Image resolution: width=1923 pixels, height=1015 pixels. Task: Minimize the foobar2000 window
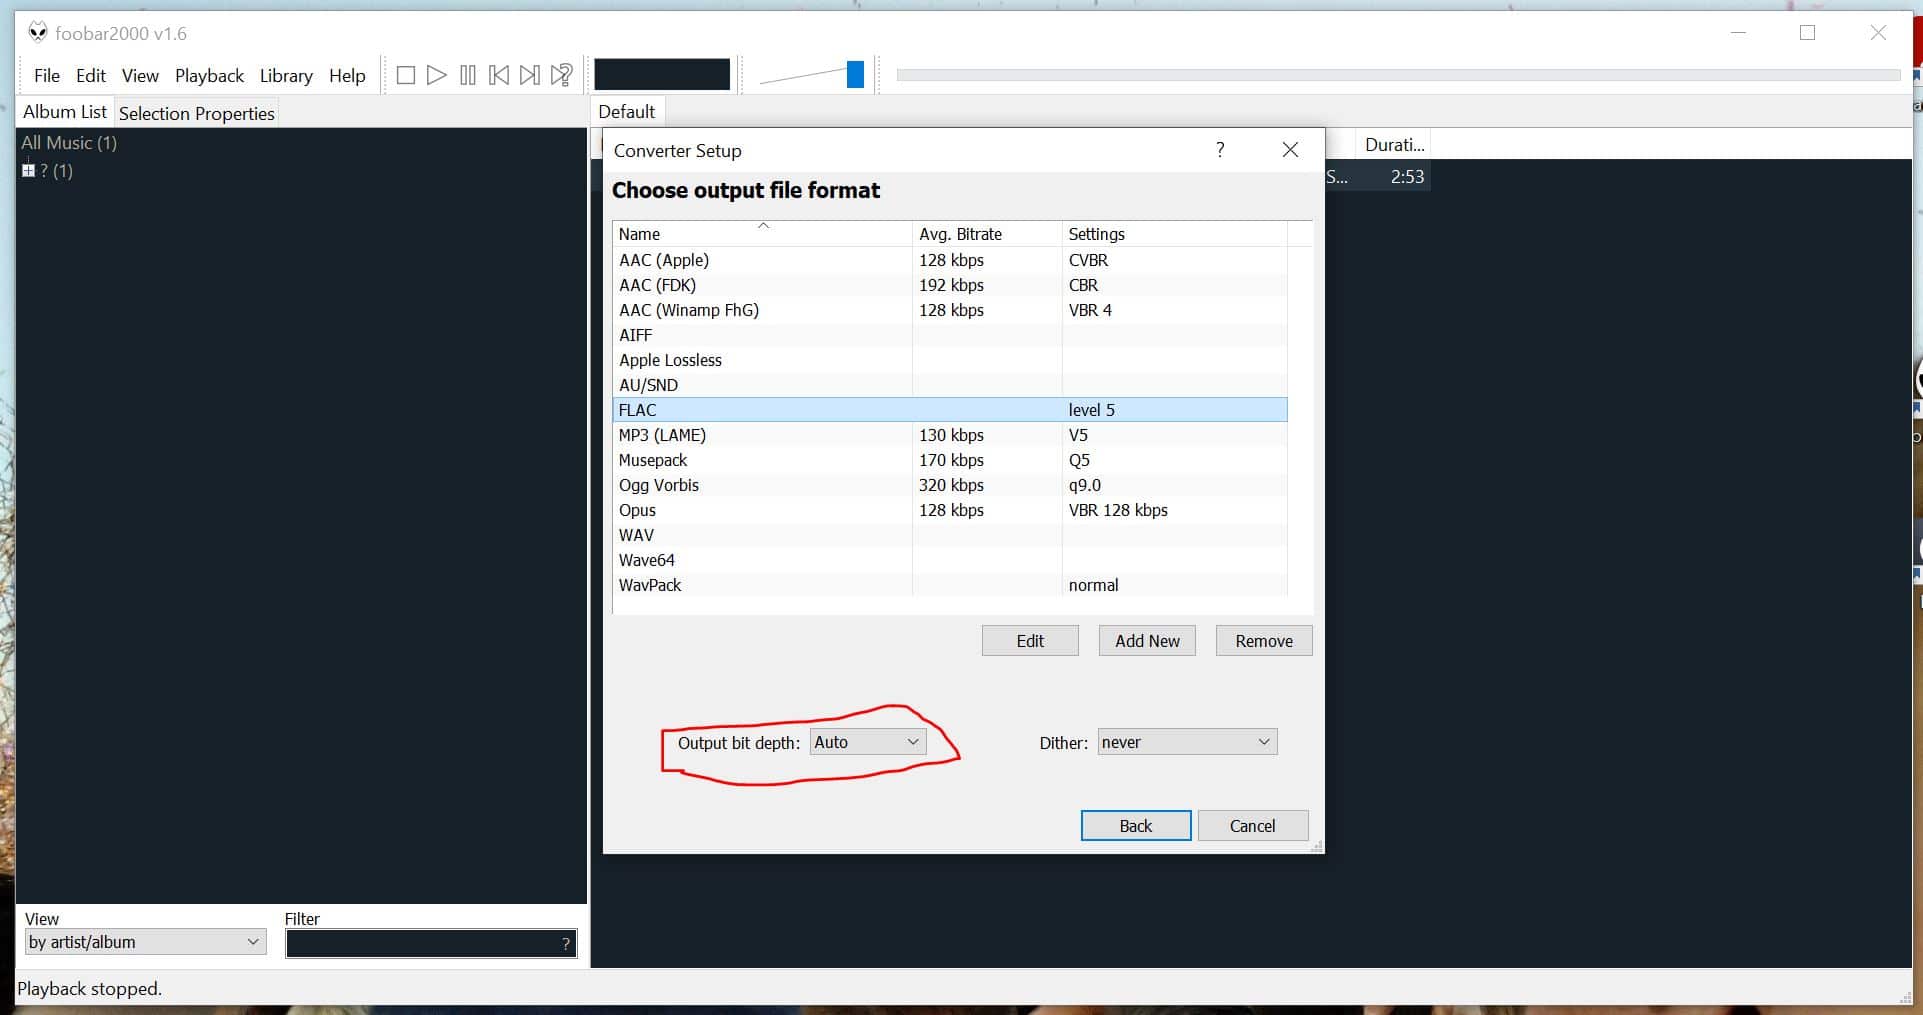point(1739,33)
